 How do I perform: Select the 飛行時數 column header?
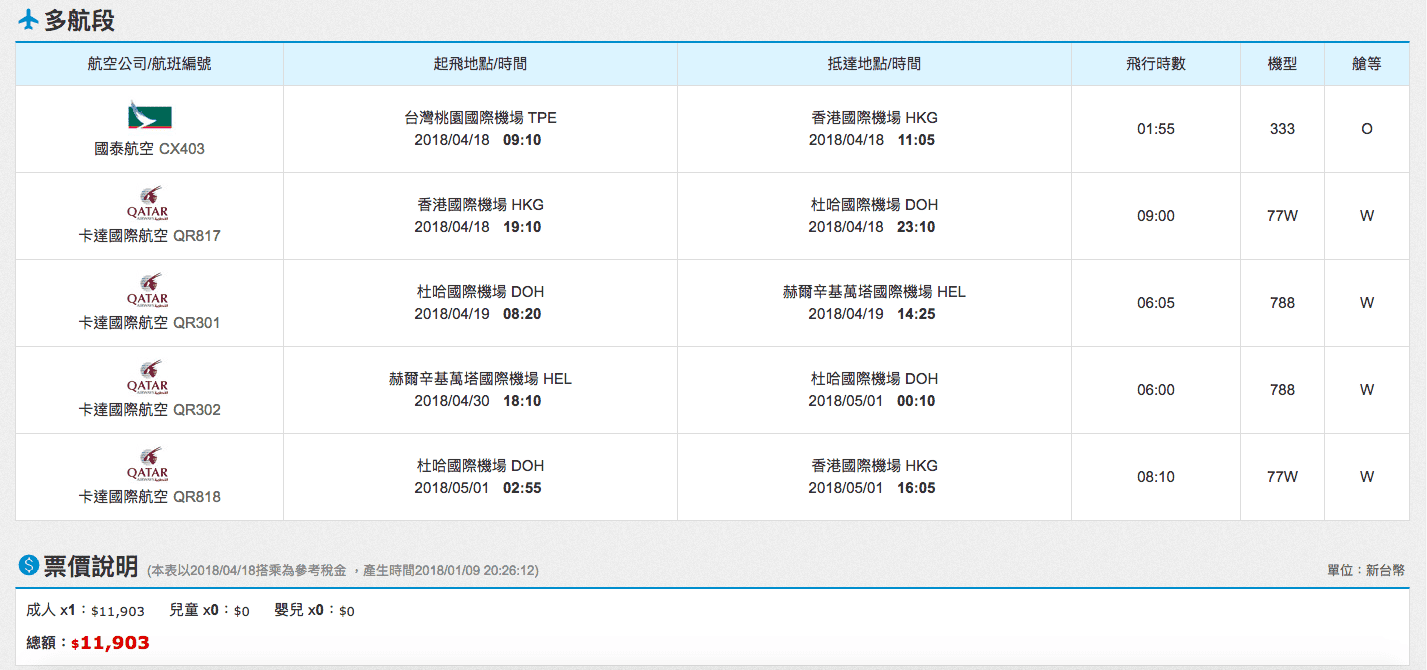1155,64
